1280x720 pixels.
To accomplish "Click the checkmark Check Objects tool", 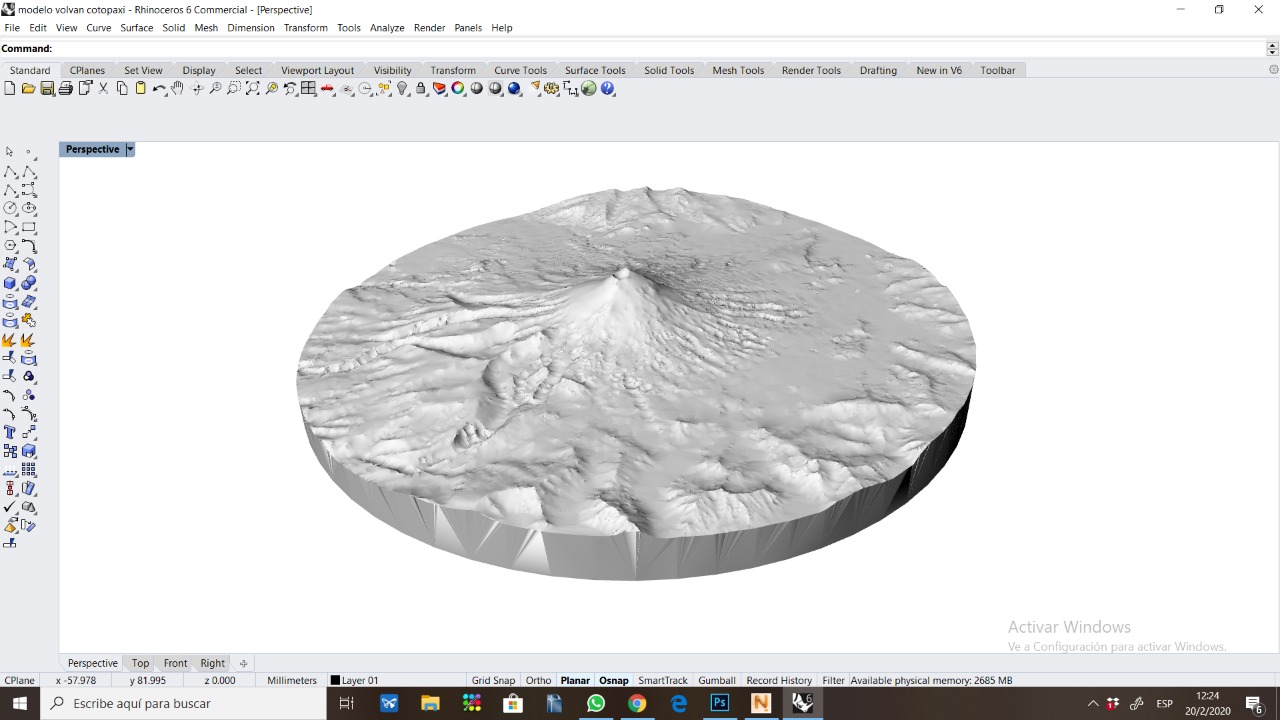I will coord(10,507).
